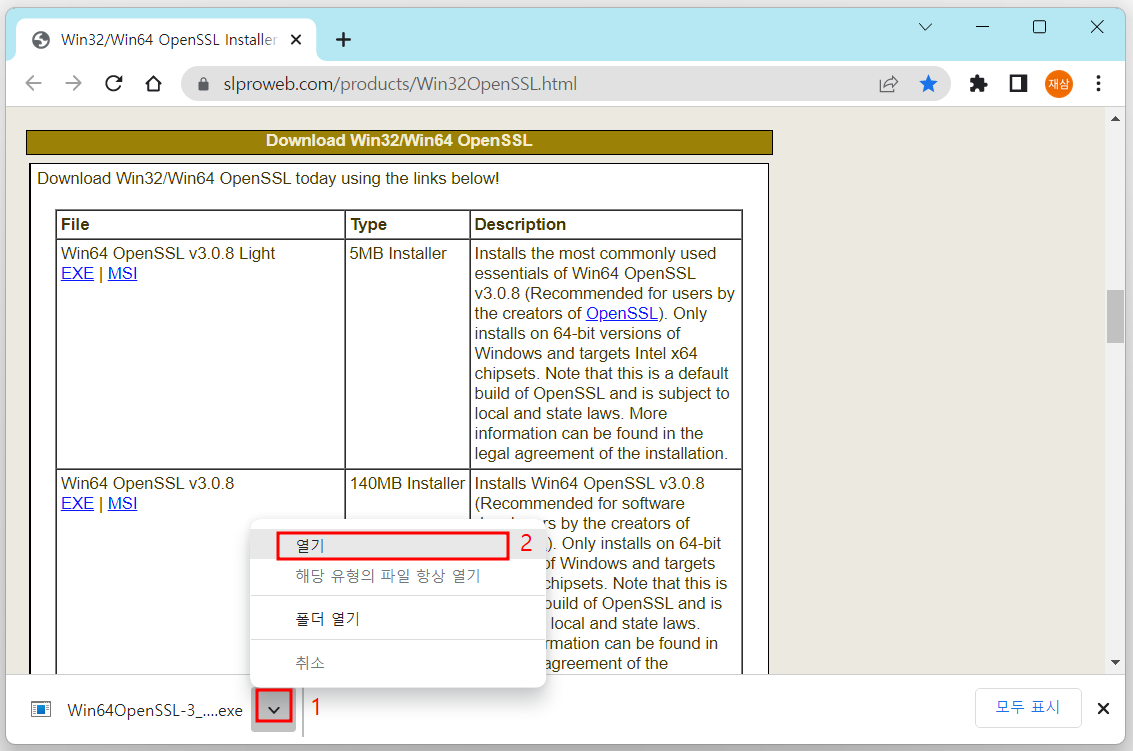Image resolution: width=1133 pixels, height=751 pixels.
Task: Click the extensions puzzle icon
Action: (978, 84)
